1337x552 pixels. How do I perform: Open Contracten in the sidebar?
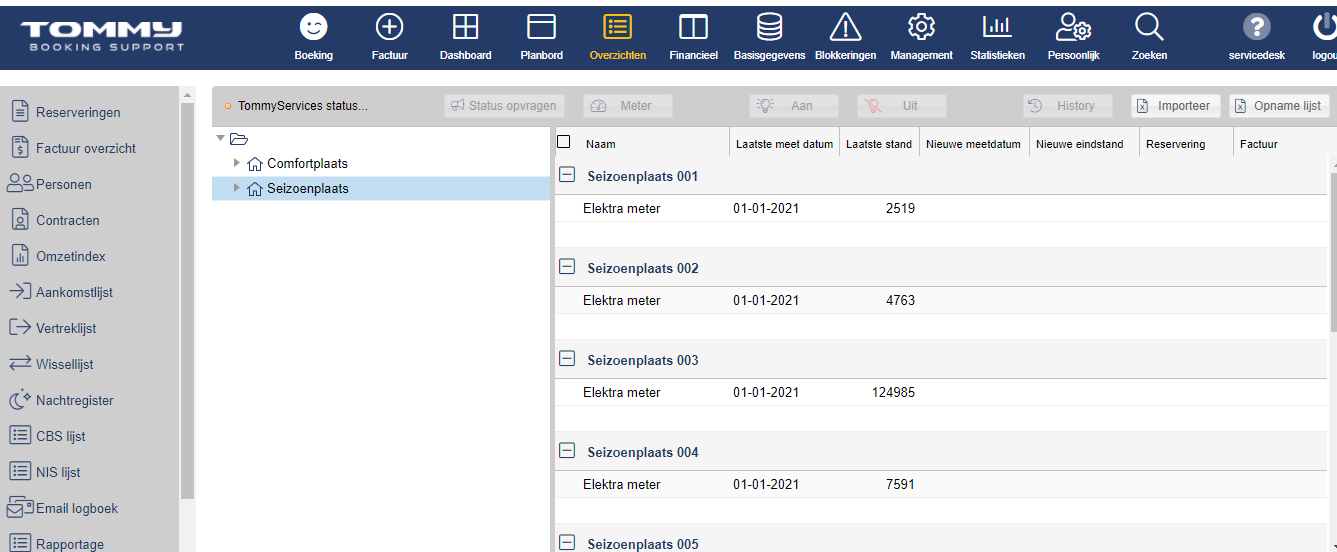click(68, 220)
